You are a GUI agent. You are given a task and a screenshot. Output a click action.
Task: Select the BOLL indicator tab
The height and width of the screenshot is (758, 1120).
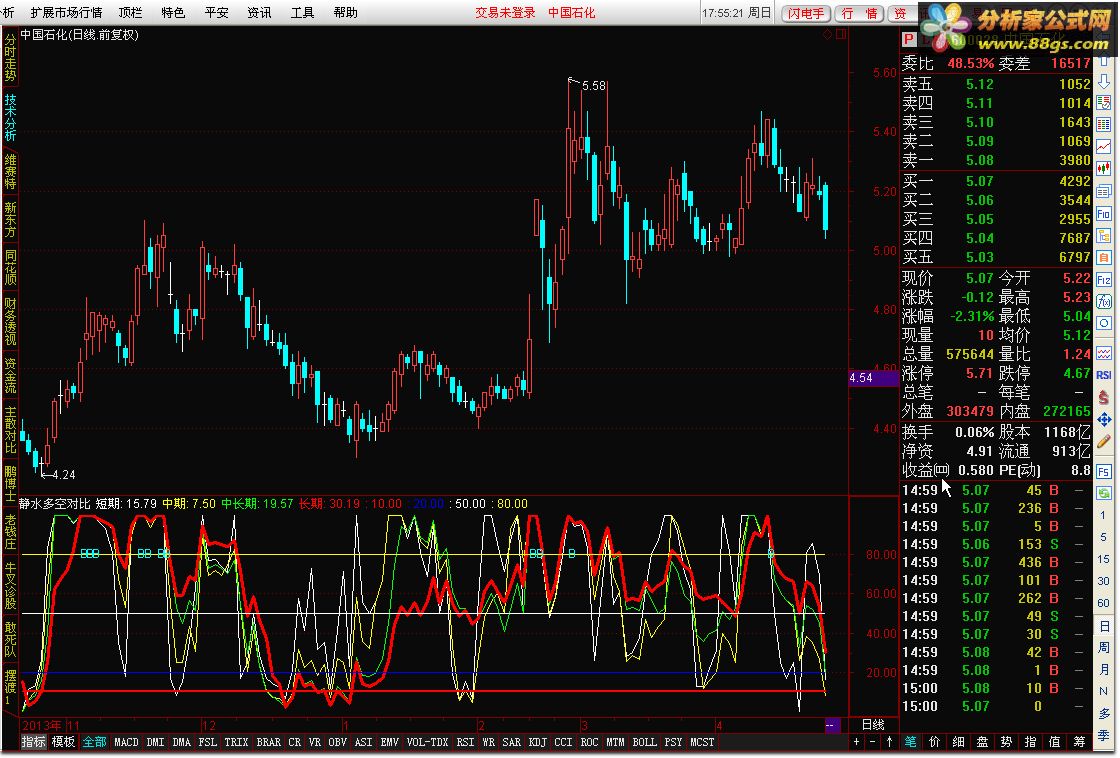644,742
